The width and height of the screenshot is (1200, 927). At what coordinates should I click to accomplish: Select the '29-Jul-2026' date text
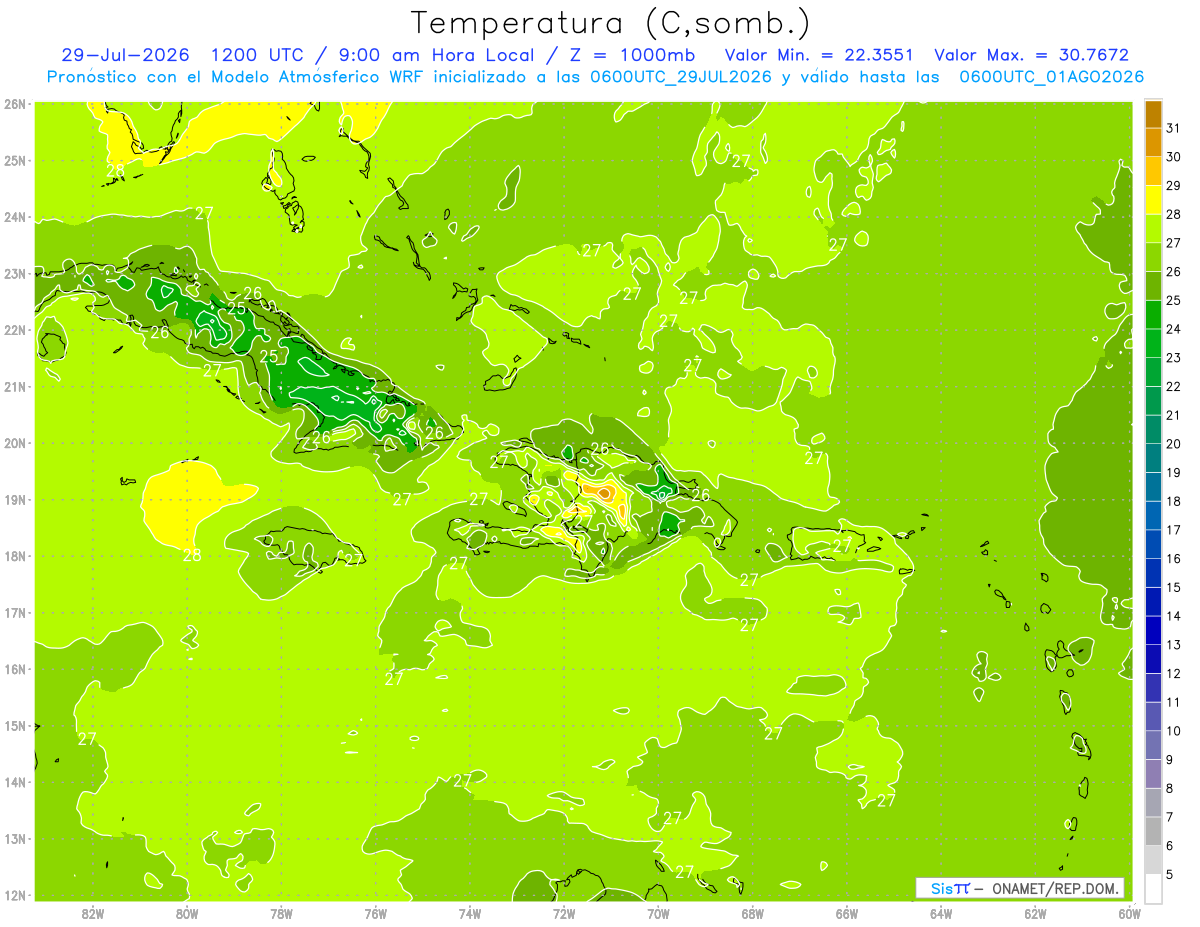126,55
